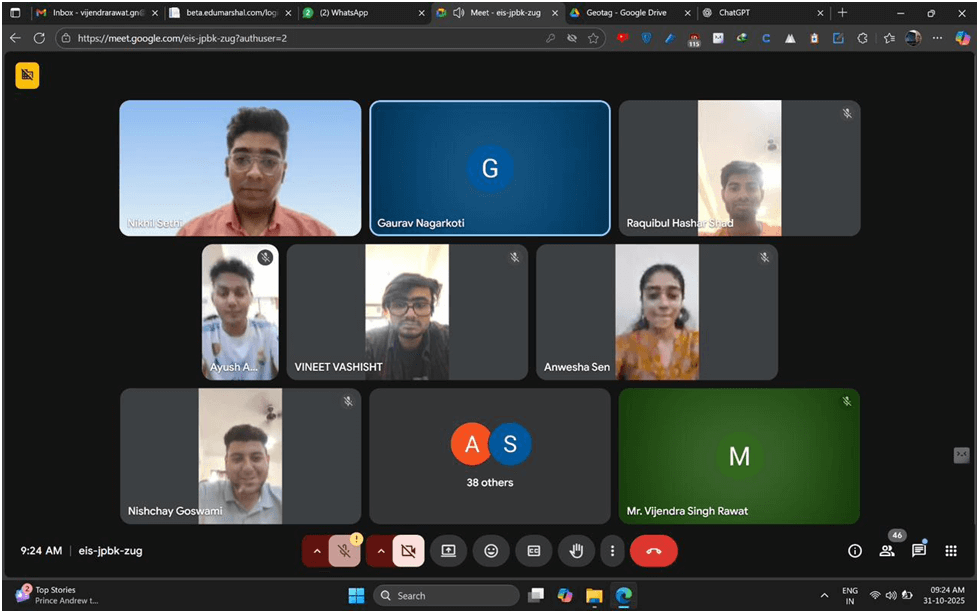This screenshot has height=613, width=979.
Task: Show the participants people panel
Action: [887, 551]
